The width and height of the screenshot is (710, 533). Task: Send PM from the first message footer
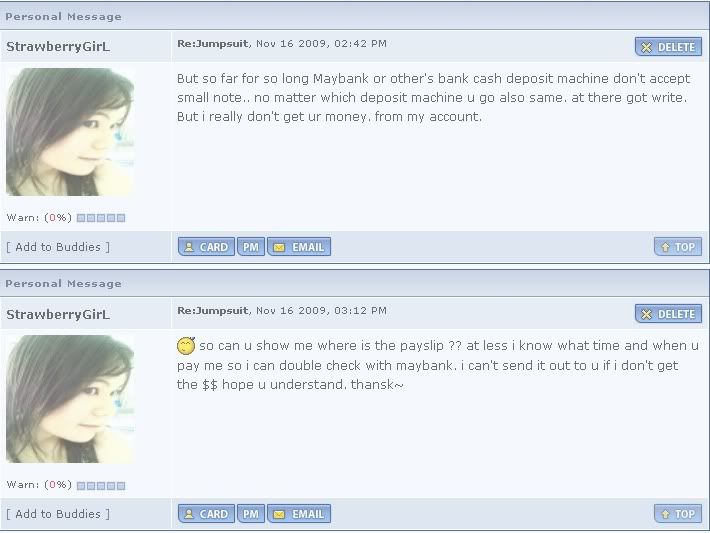[251, 247]
